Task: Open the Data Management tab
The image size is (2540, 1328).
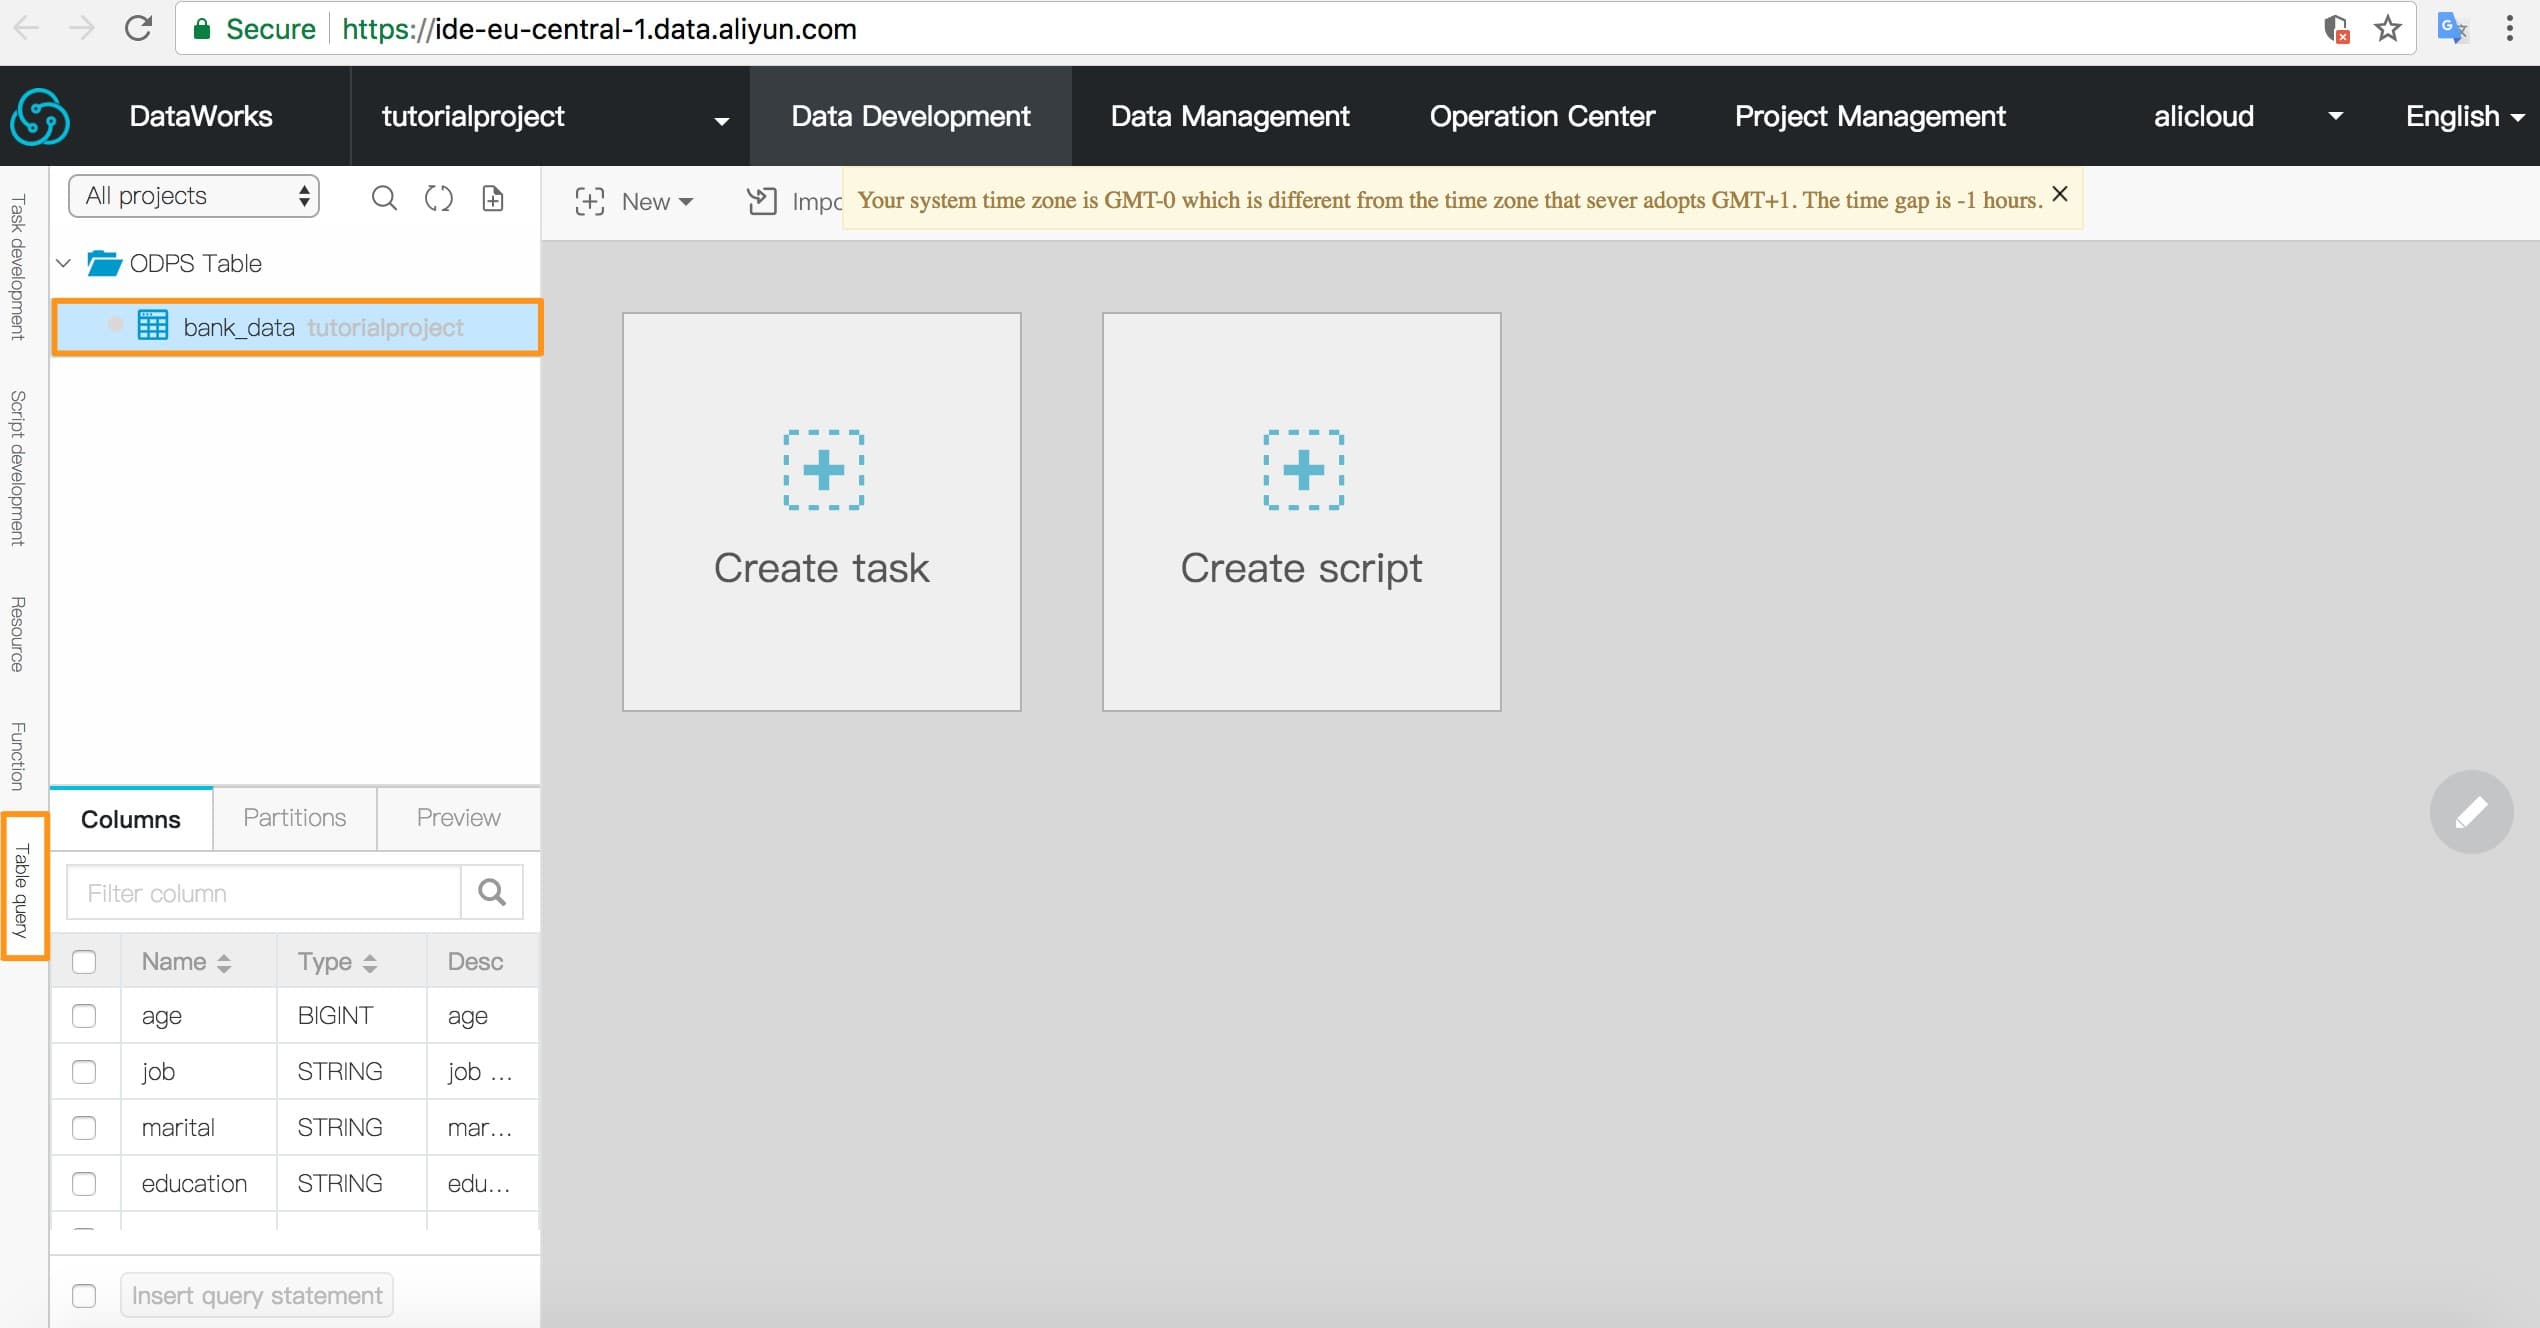Action: click(1230, 117)
